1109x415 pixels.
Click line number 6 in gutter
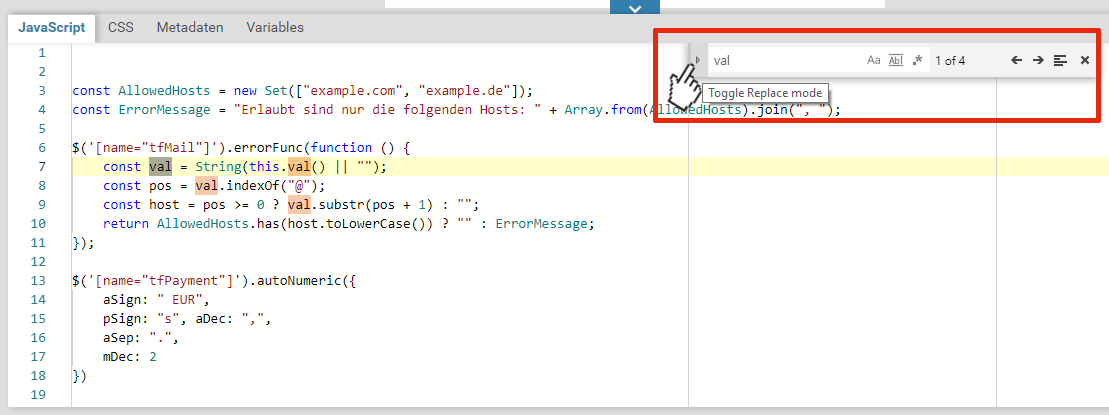[42, 147]
